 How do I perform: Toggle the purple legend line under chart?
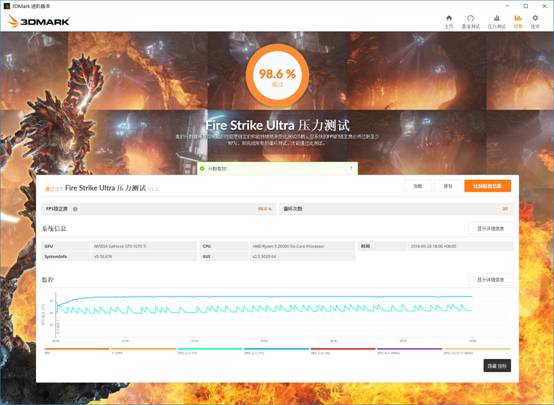pyautogui.click(x=409, y=349)
